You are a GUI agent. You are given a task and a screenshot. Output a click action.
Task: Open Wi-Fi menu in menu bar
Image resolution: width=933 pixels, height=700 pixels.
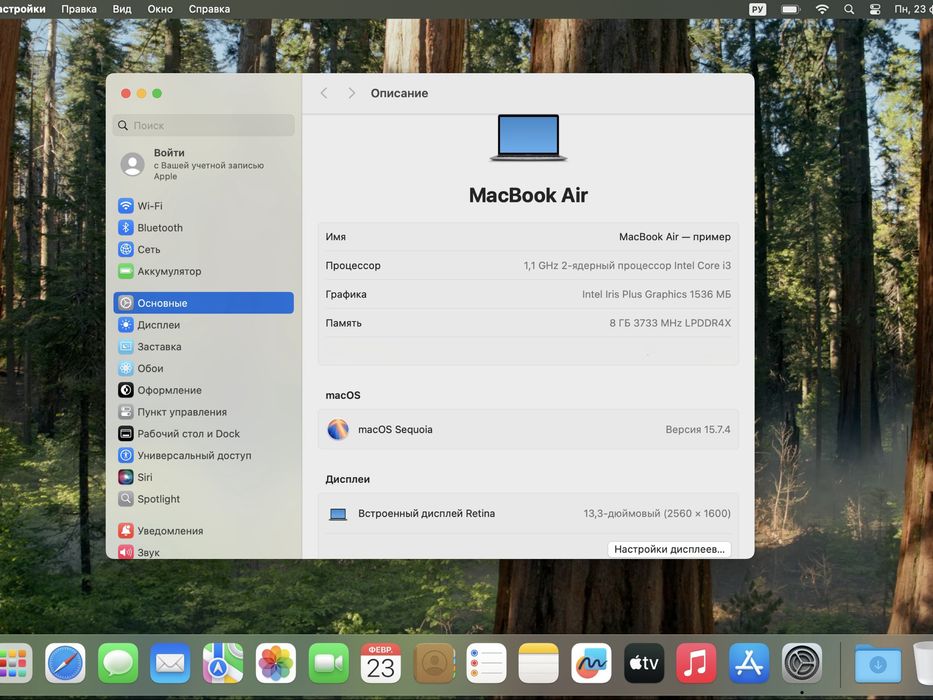822,9
